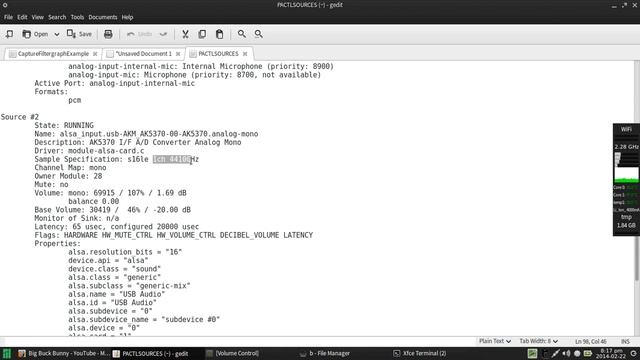Screen dimensions: 640x360
Task: Click the 'Channel Map: mono' line
Action: pyautogui.click(x=70, y=168)
